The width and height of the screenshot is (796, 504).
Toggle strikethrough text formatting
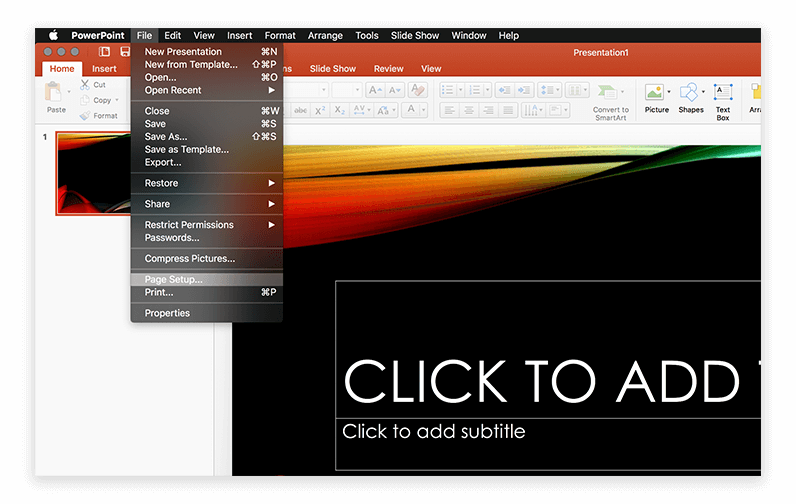(300, 111)
